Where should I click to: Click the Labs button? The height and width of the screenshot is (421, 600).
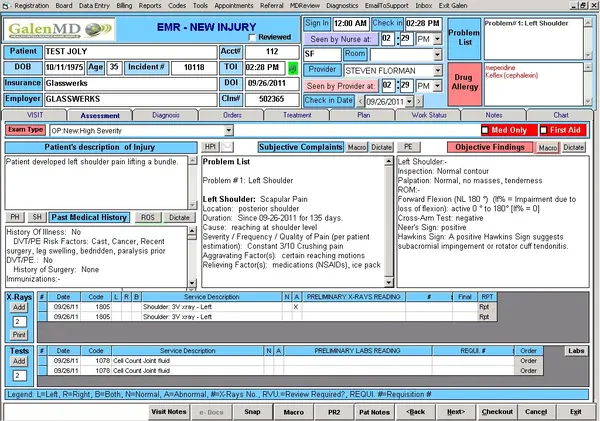[x=576, y=351]
